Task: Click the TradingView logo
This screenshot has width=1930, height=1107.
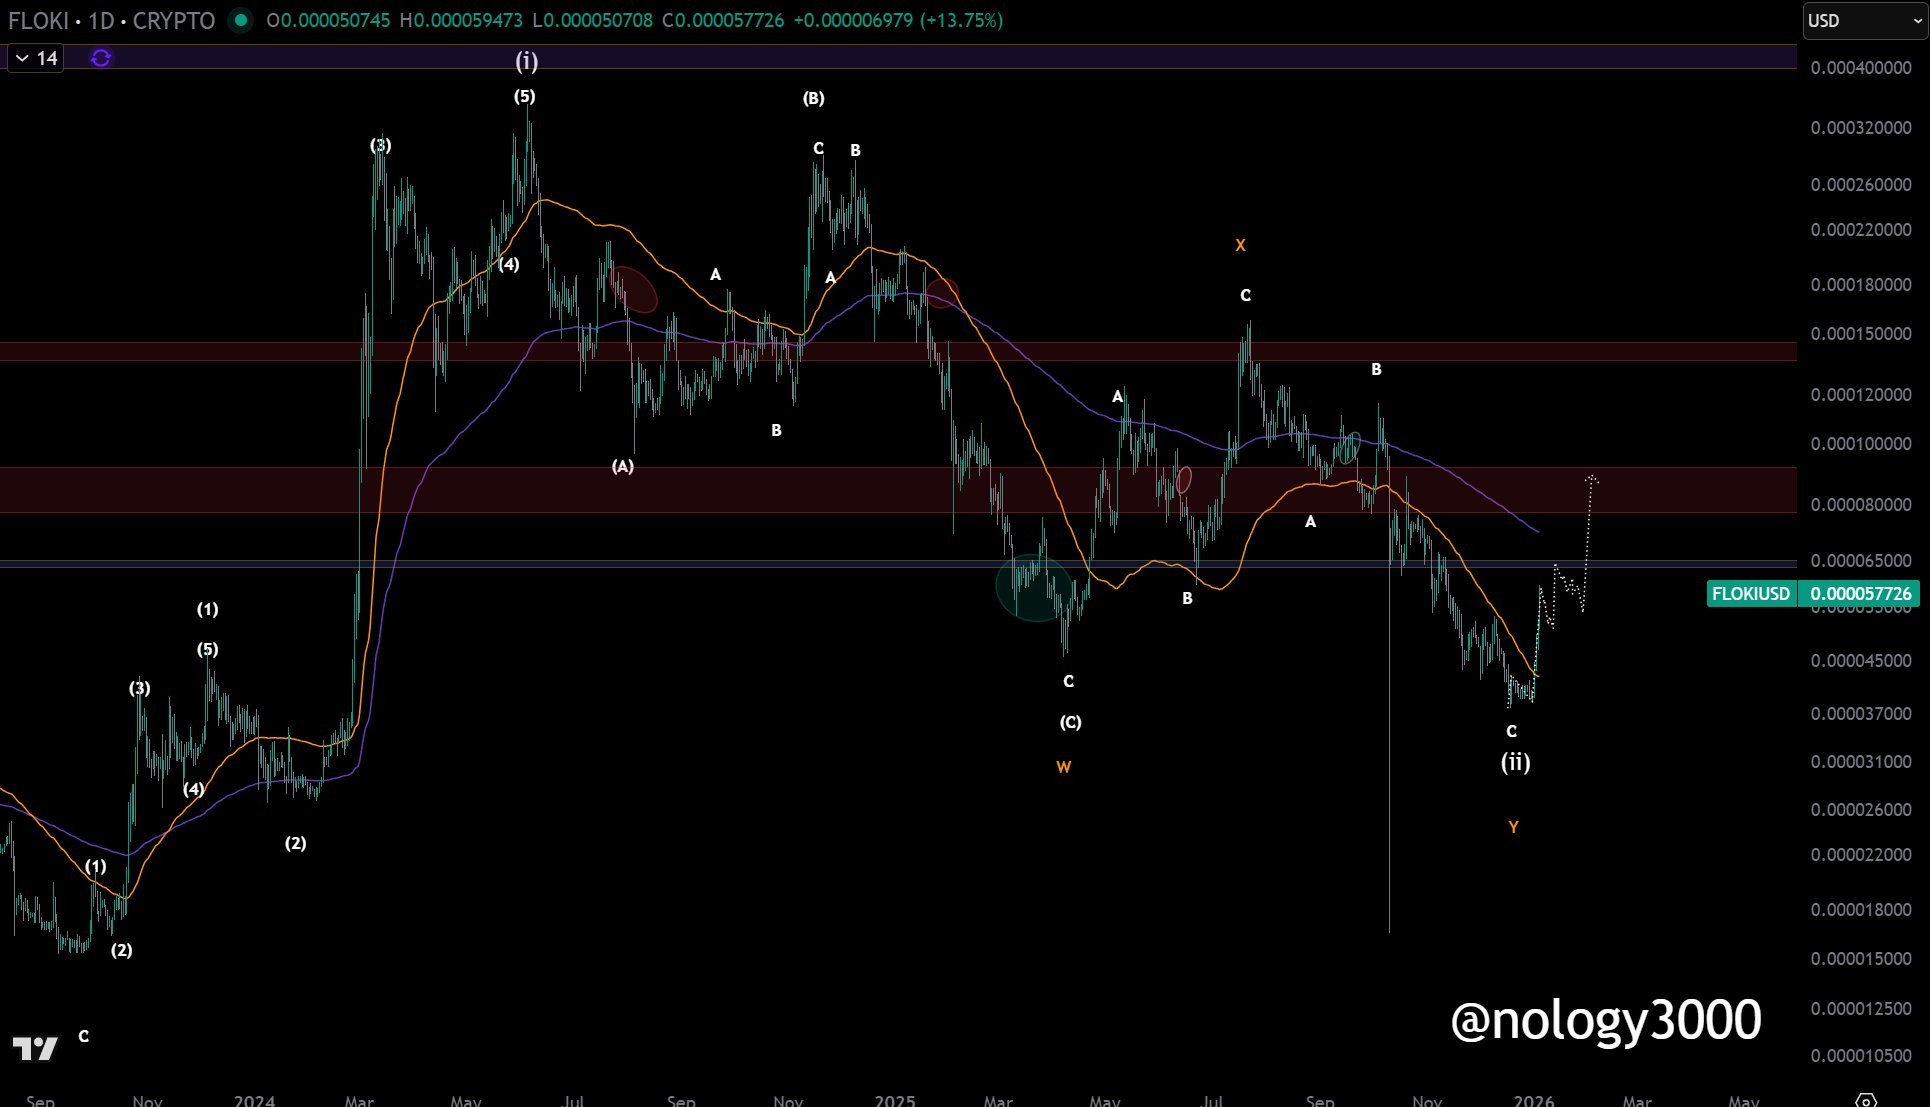Action: (35, 1048)
